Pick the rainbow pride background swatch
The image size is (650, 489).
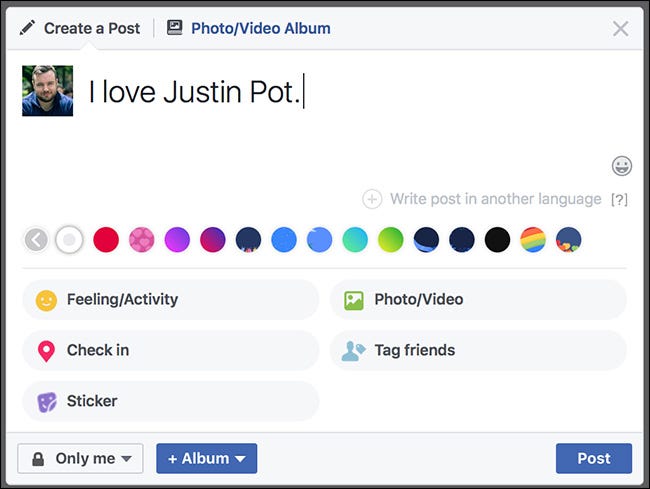pyautogui.click(x=533, y=240)
